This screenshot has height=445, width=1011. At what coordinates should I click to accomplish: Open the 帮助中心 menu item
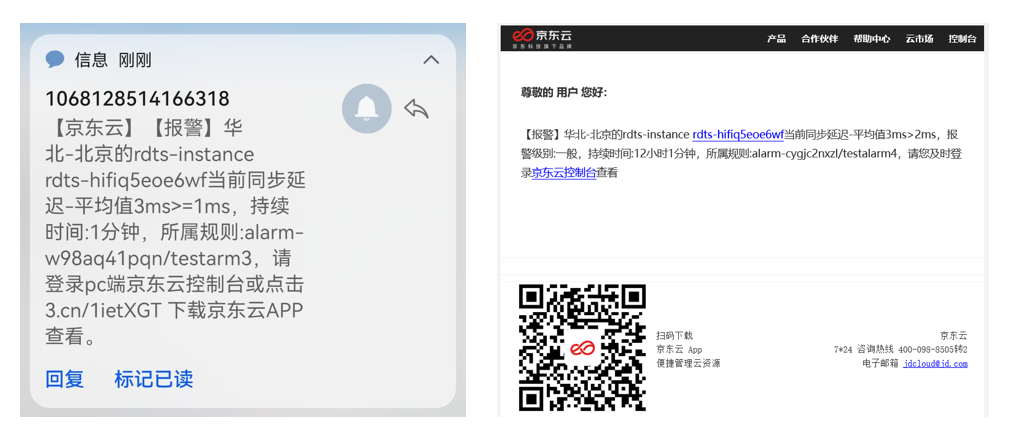[872, 39]
